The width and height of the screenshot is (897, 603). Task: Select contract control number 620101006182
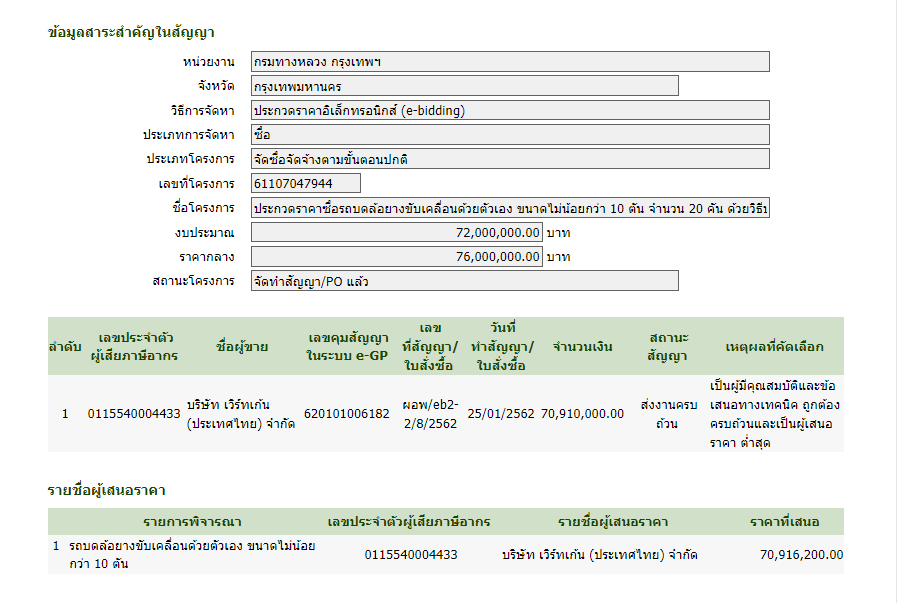pos(346,413)
